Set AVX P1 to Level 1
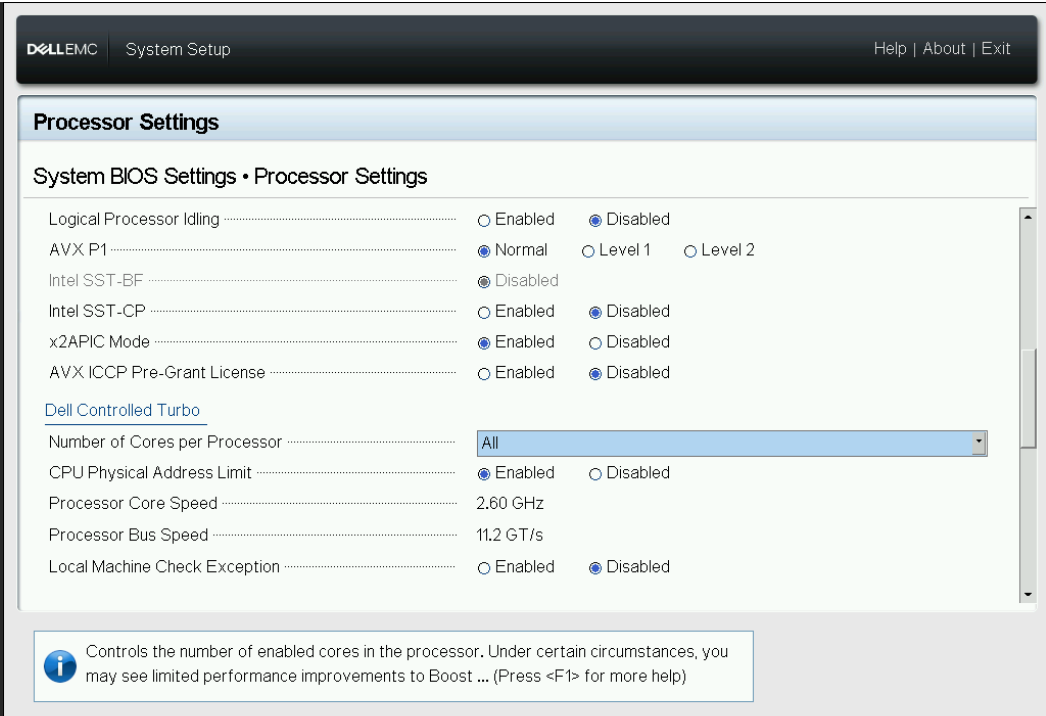The width and height of the screenshot is (1046, 716). [x=588, y=251]
